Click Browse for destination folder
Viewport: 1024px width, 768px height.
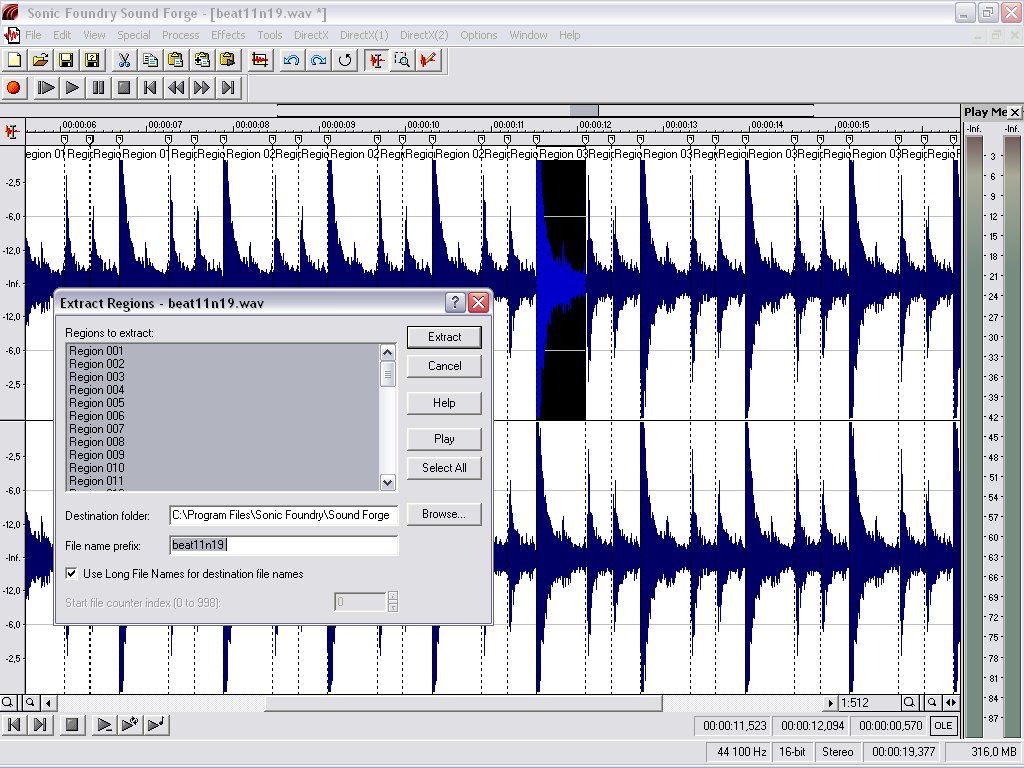(444, 514)
